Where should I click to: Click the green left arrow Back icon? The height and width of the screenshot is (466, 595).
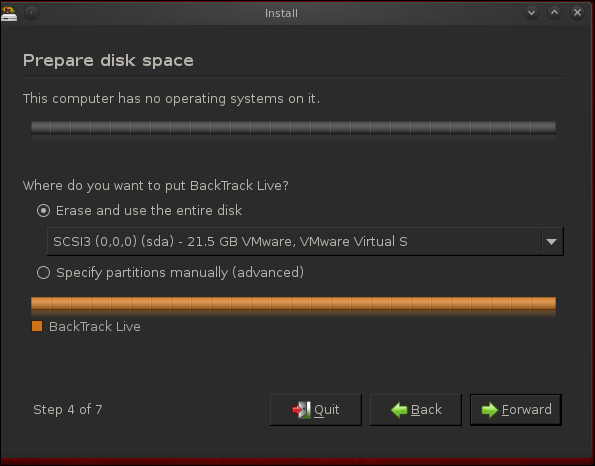point(399,410)
